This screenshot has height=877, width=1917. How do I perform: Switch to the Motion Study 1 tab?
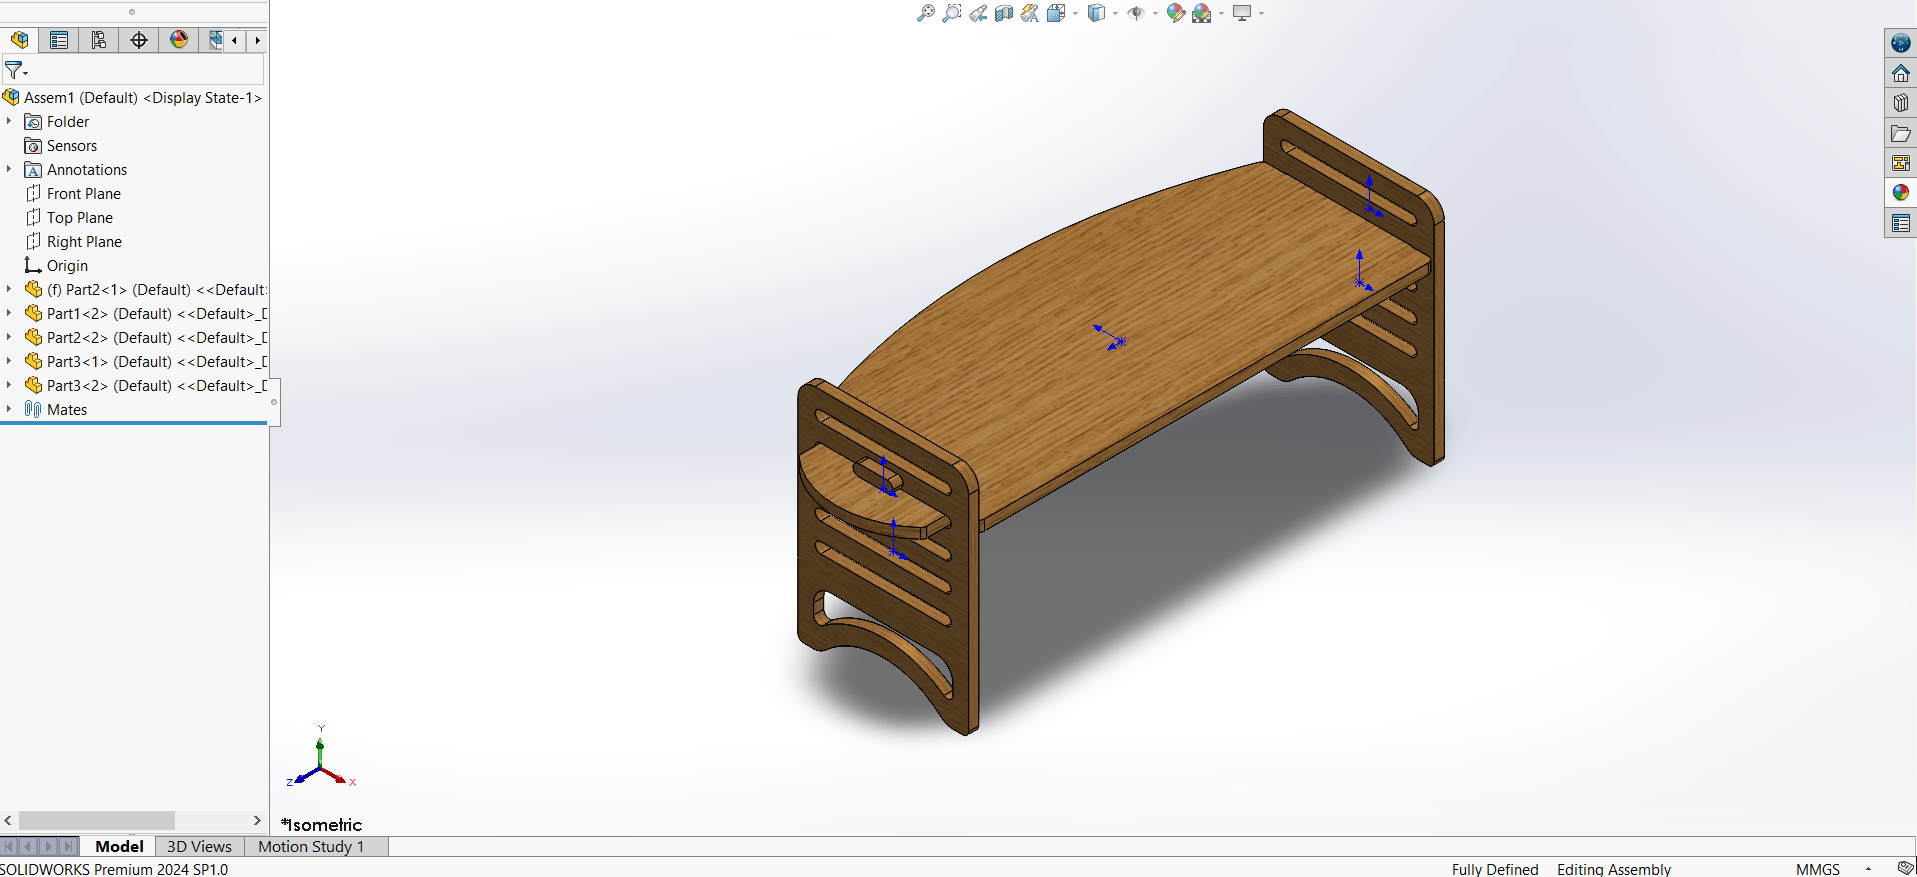[311, 846]
